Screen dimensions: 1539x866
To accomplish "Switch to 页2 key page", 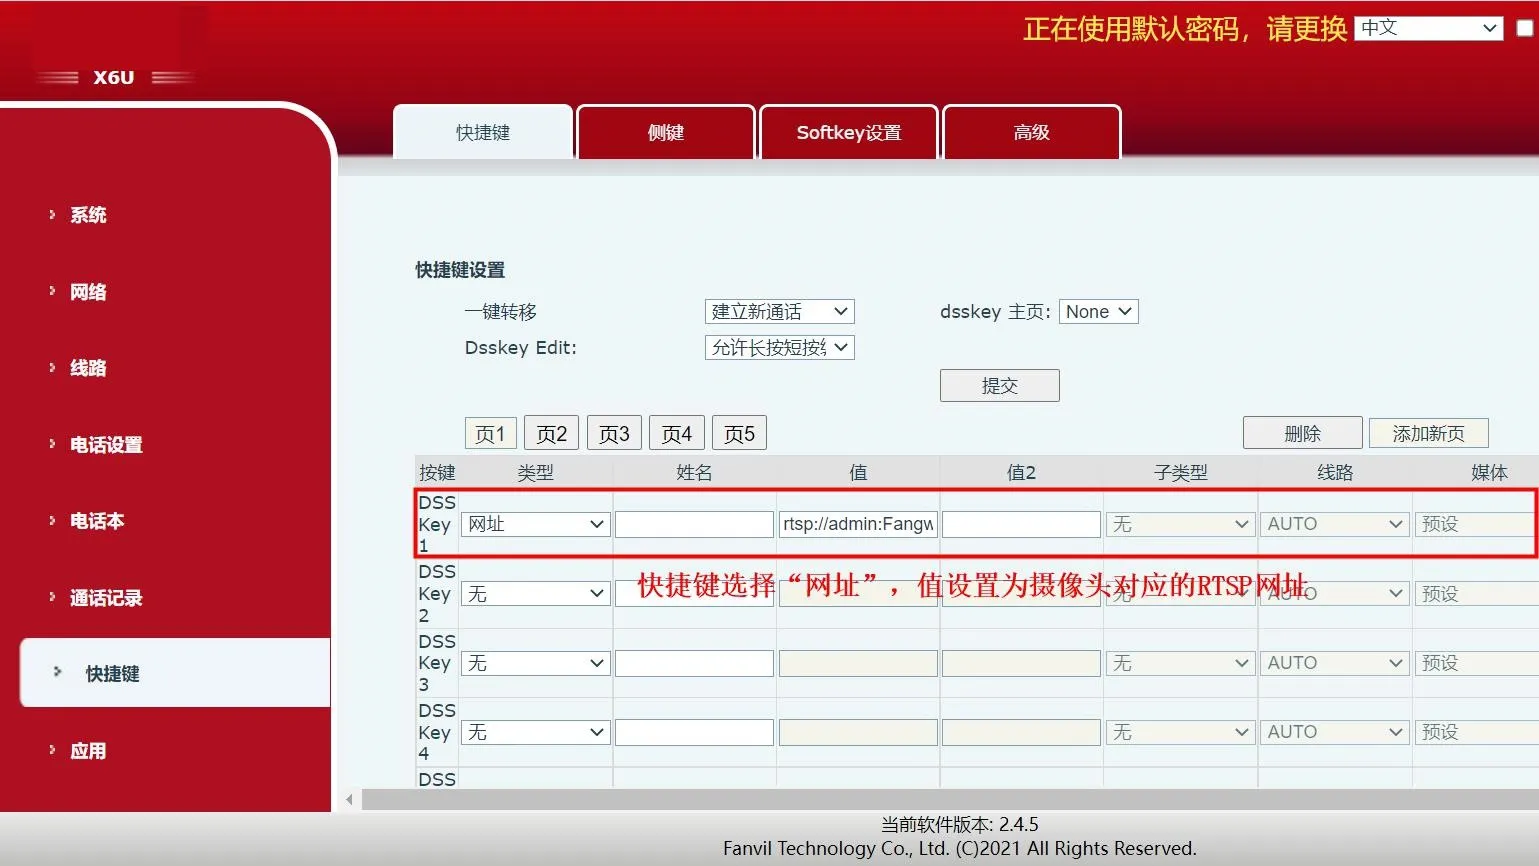I will click(x=551, y=432).
